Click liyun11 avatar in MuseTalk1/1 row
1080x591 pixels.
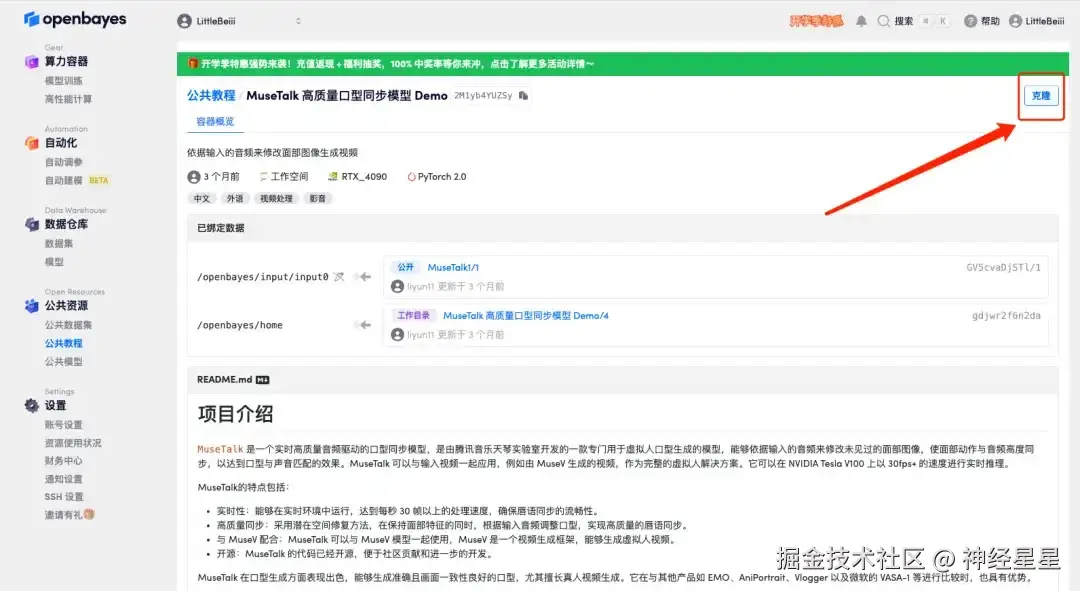pyautogui.click(x=397, y=287)
